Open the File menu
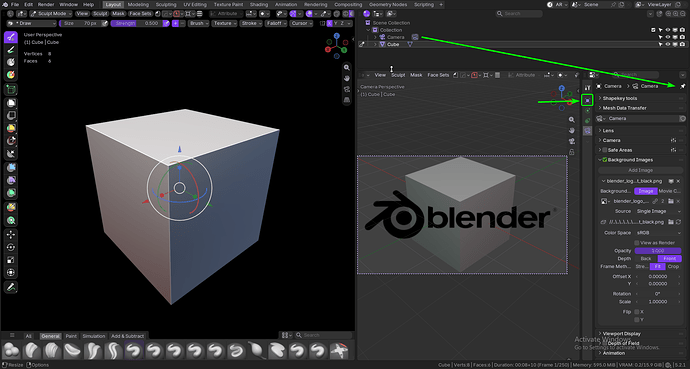 pyautogui.click(x=15, y=4)
